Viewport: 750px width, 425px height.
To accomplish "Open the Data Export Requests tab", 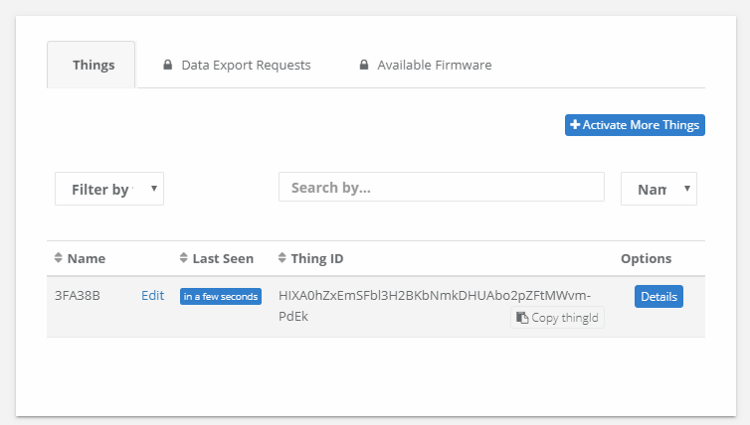I will (237, 65).
